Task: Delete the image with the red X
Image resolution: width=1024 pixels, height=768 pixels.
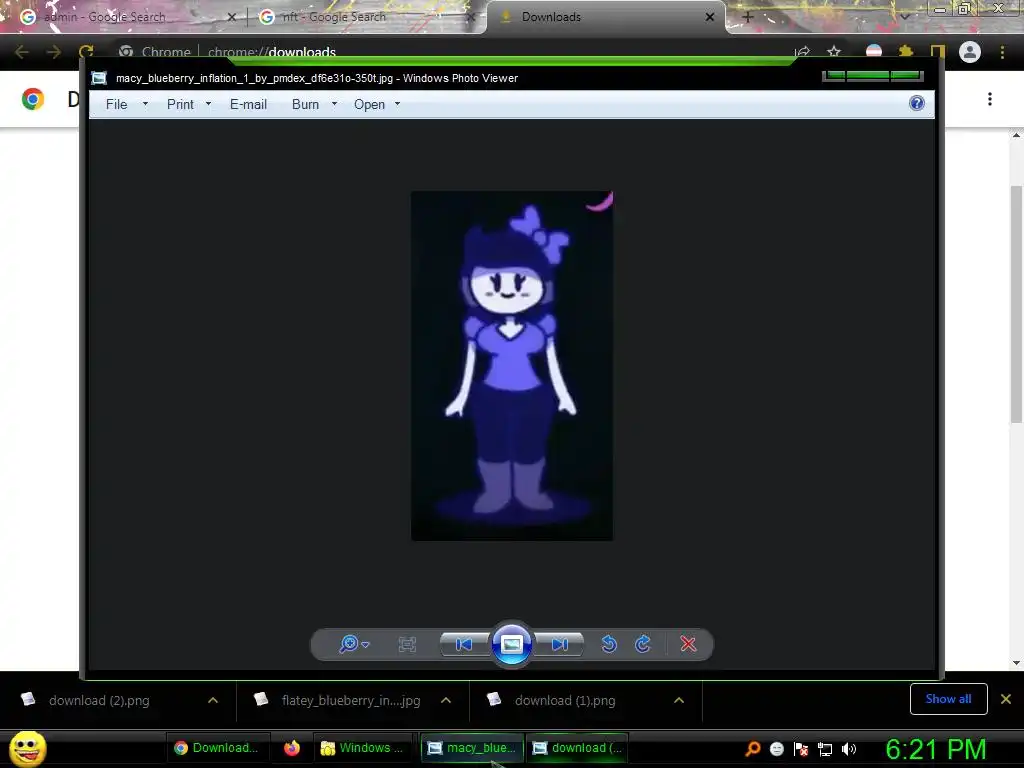Action: (688, 644)
